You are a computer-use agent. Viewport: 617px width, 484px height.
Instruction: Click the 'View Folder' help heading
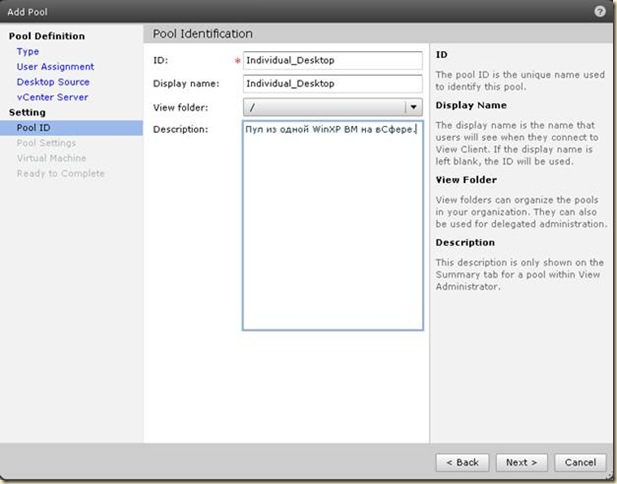pyautogui.click(x=466, y=180)
